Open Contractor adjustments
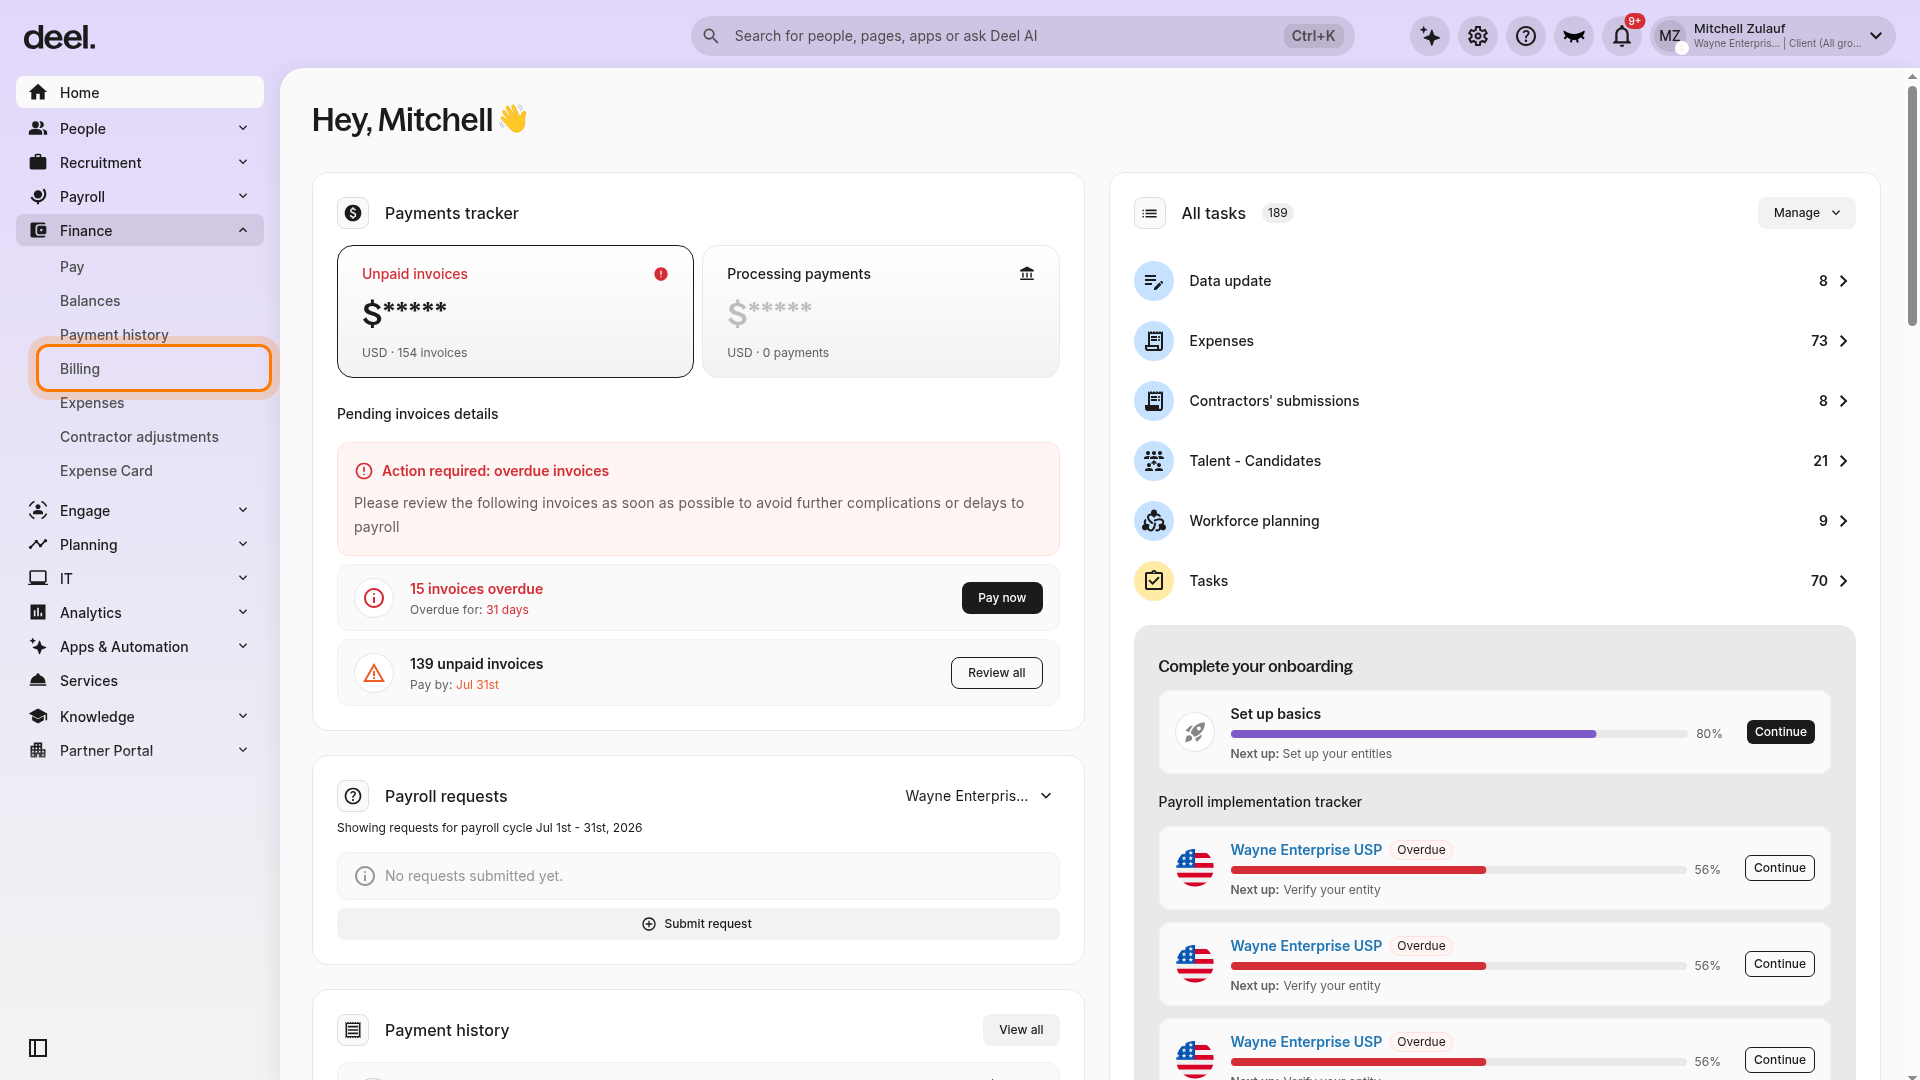Image resolution: width=1920 pixels, height=1080 pixels. coord(139,437)
